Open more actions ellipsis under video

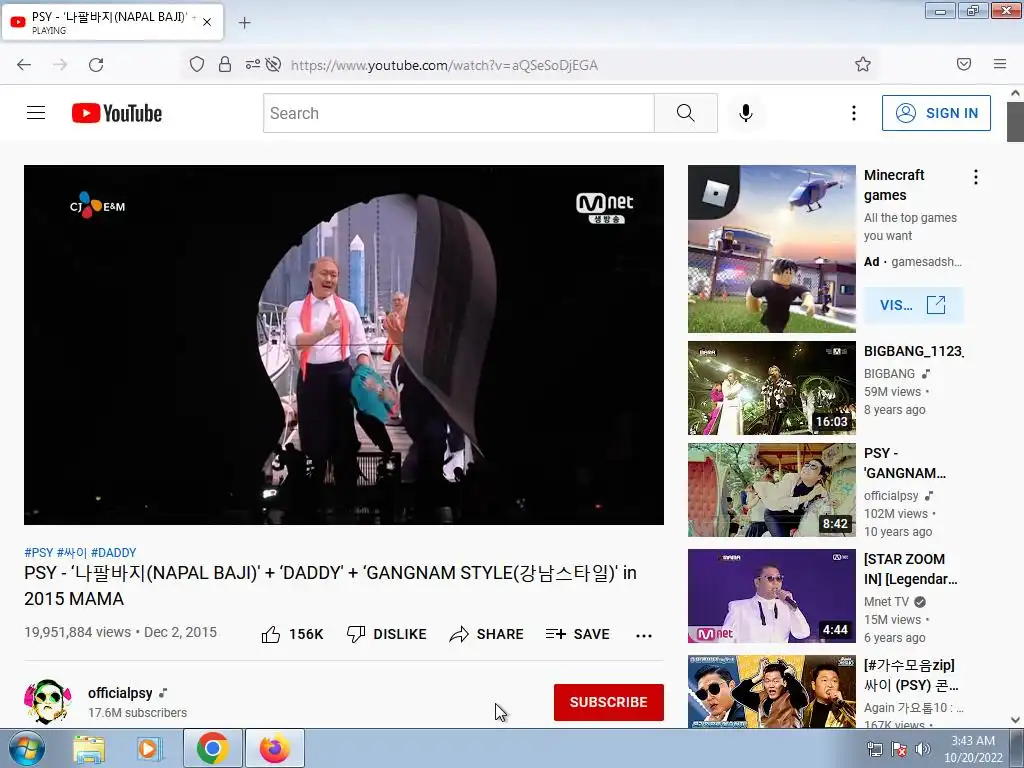click(644, 635)
